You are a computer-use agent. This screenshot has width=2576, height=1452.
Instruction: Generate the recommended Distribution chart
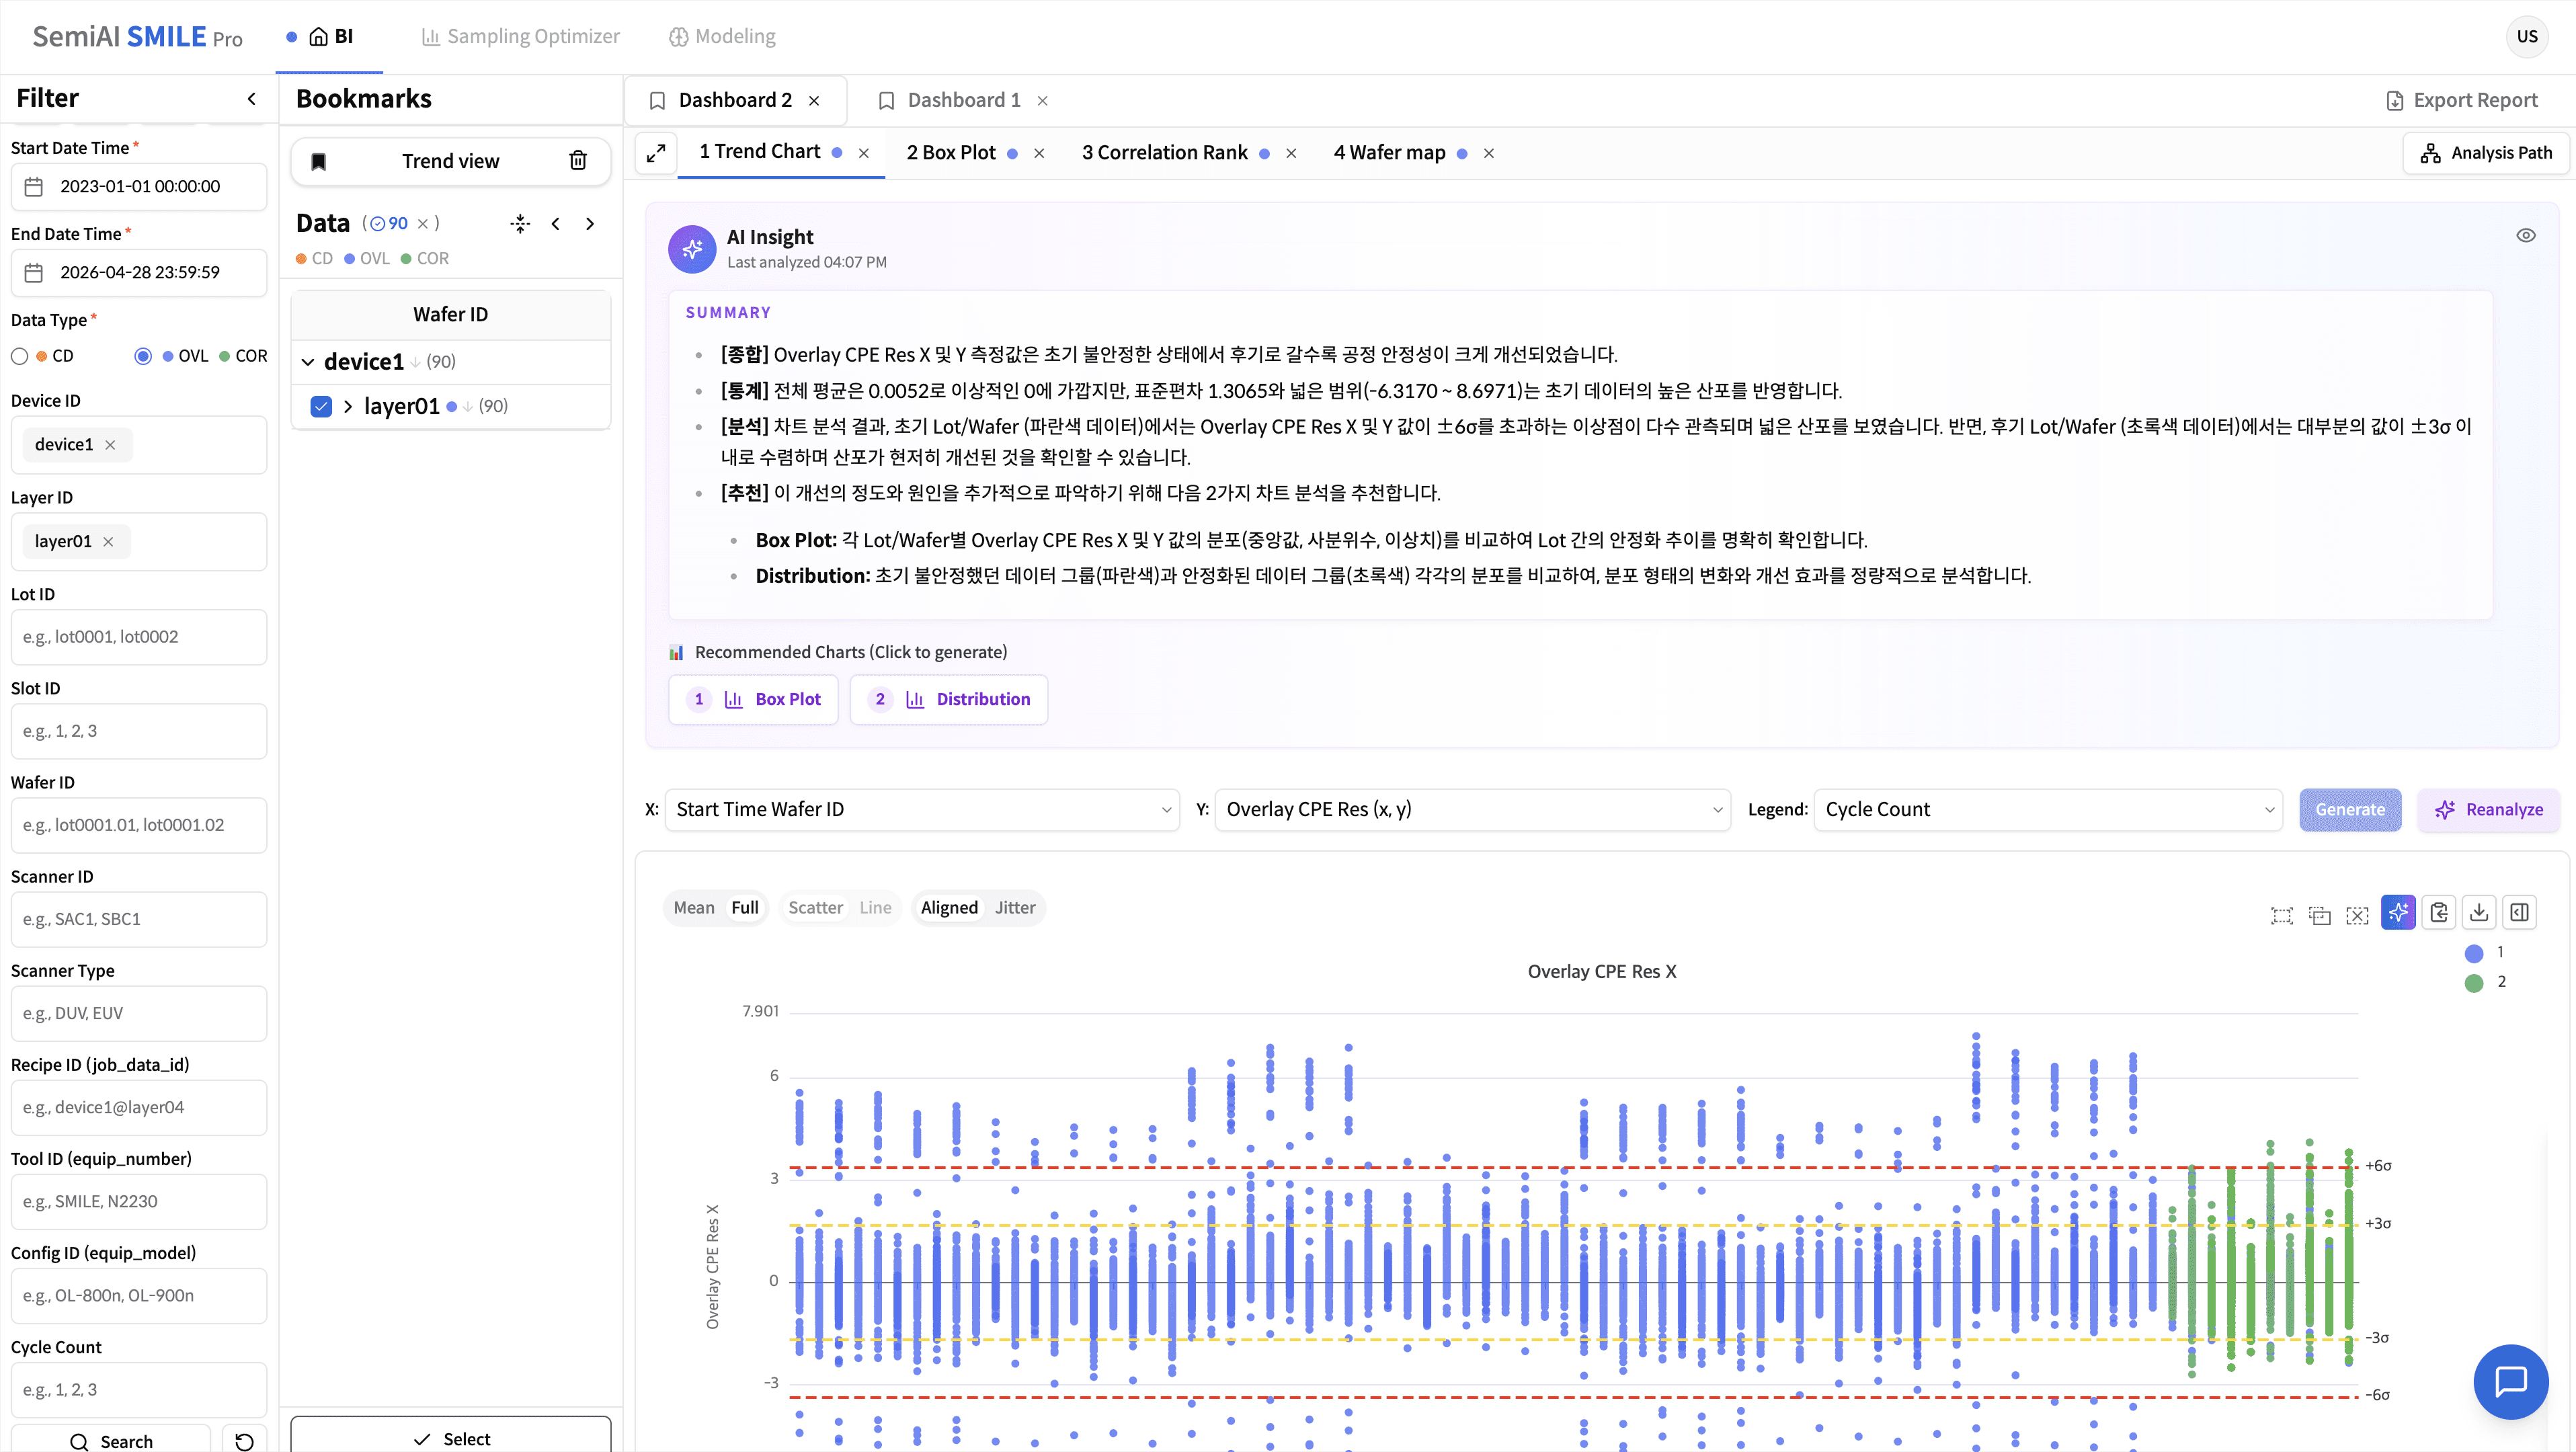(949, 700)
